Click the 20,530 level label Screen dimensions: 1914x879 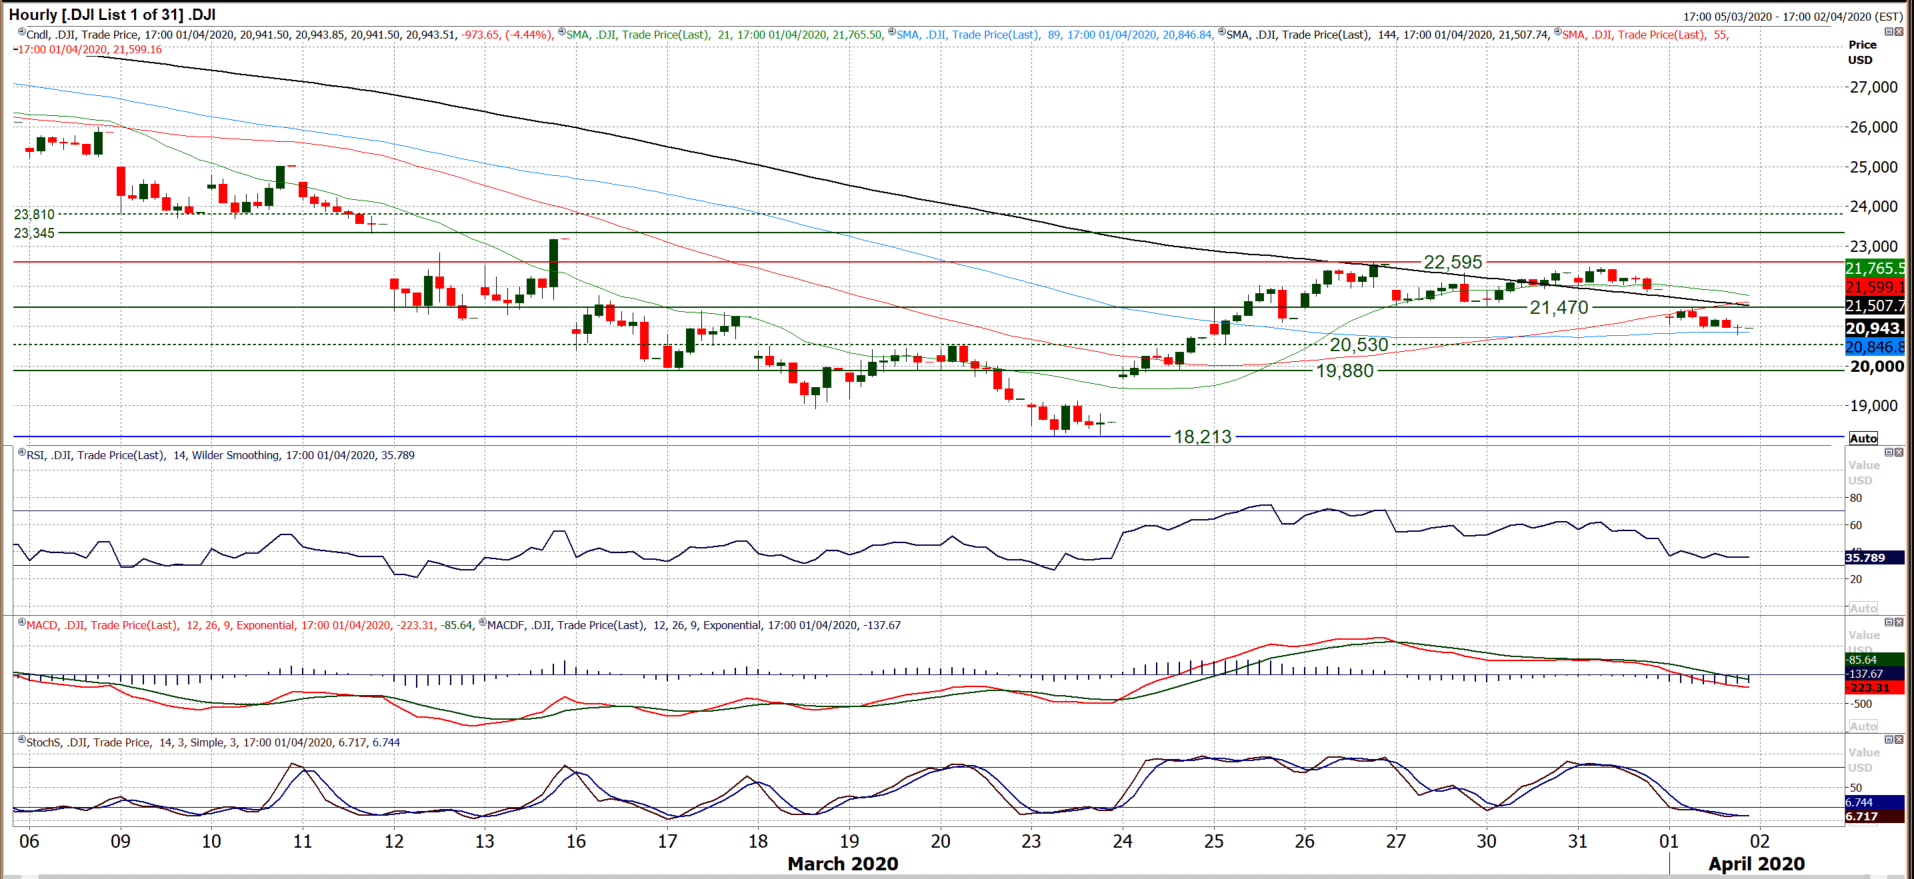[x=1359, y=345]
